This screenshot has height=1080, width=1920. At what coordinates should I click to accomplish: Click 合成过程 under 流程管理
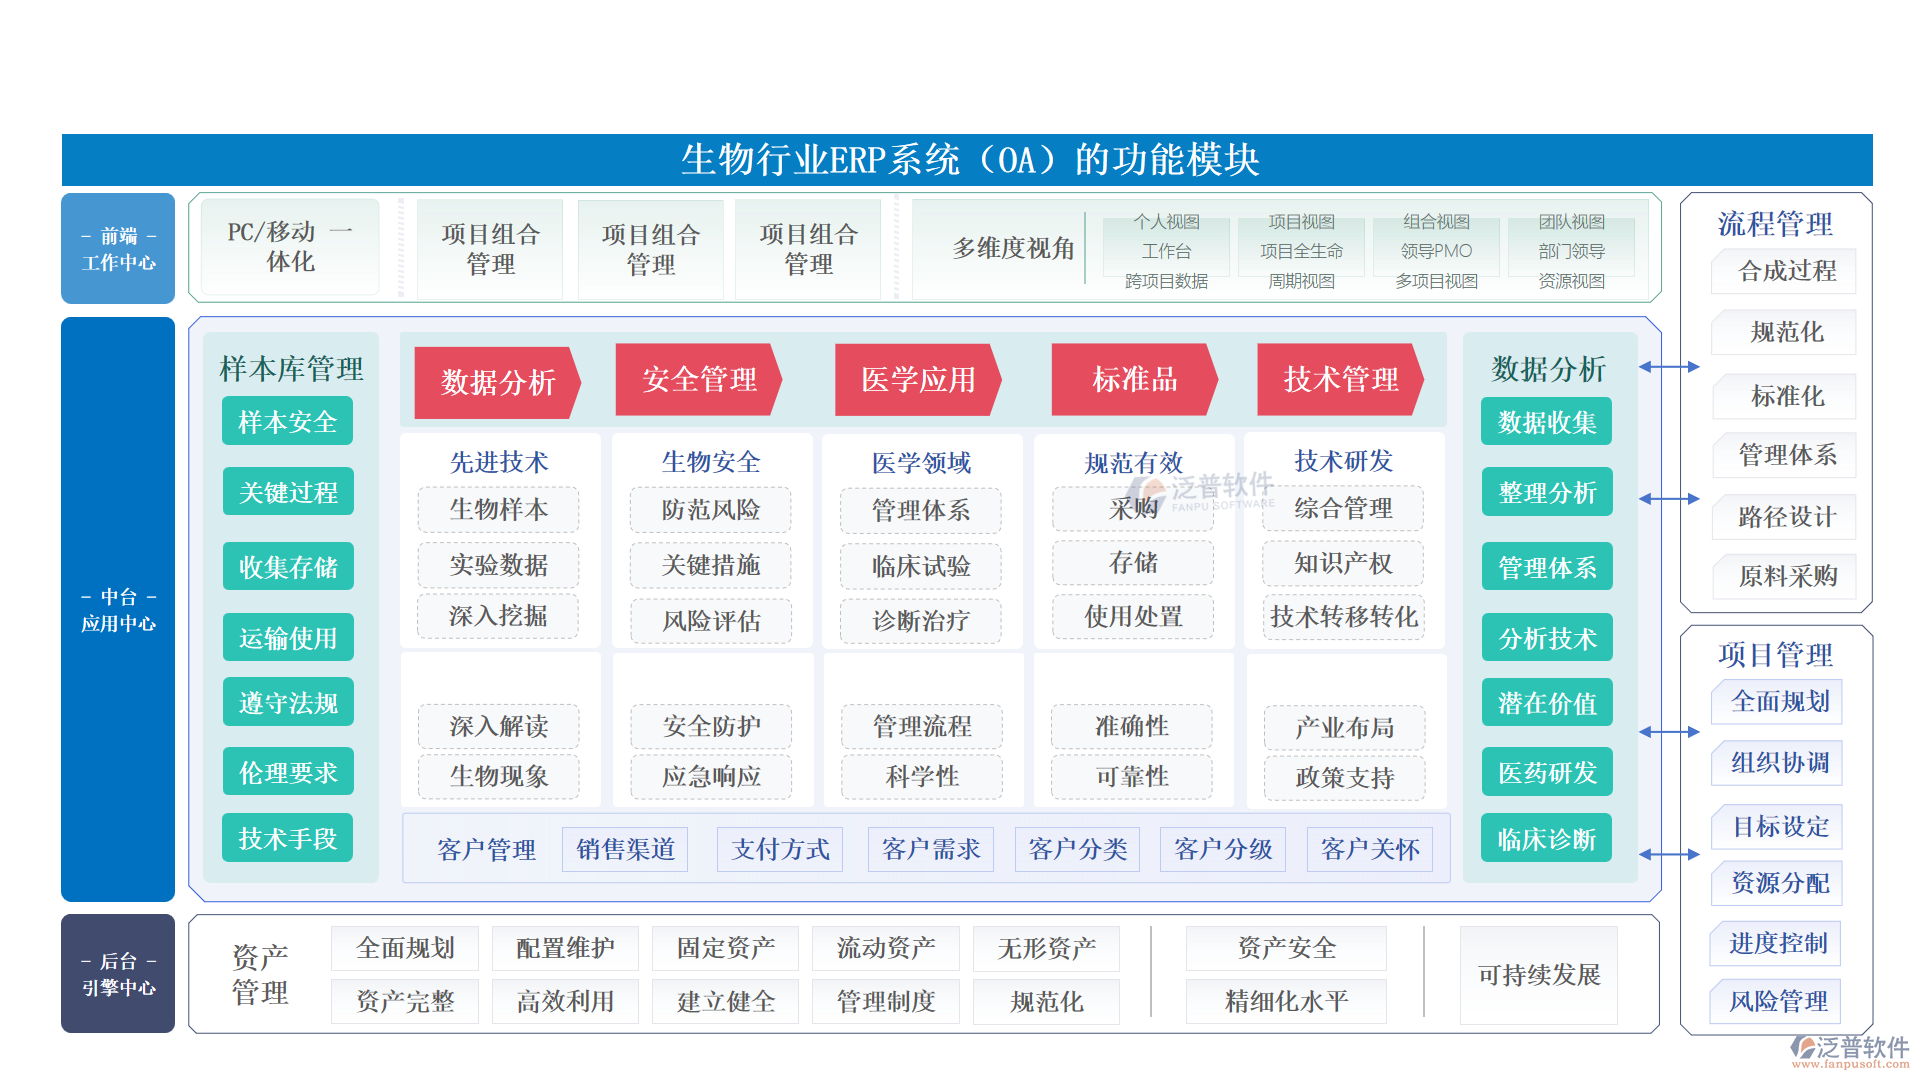pos(1786,271)
